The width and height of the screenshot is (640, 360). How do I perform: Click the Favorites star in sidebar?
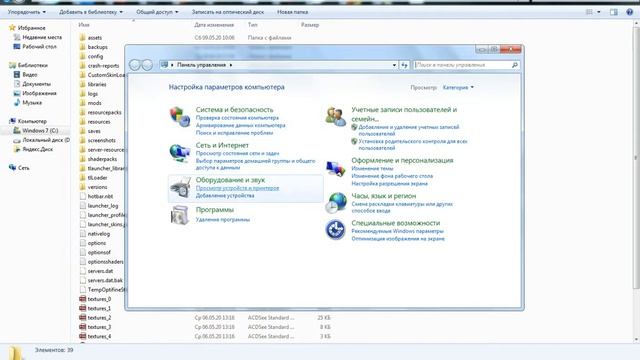12,28
